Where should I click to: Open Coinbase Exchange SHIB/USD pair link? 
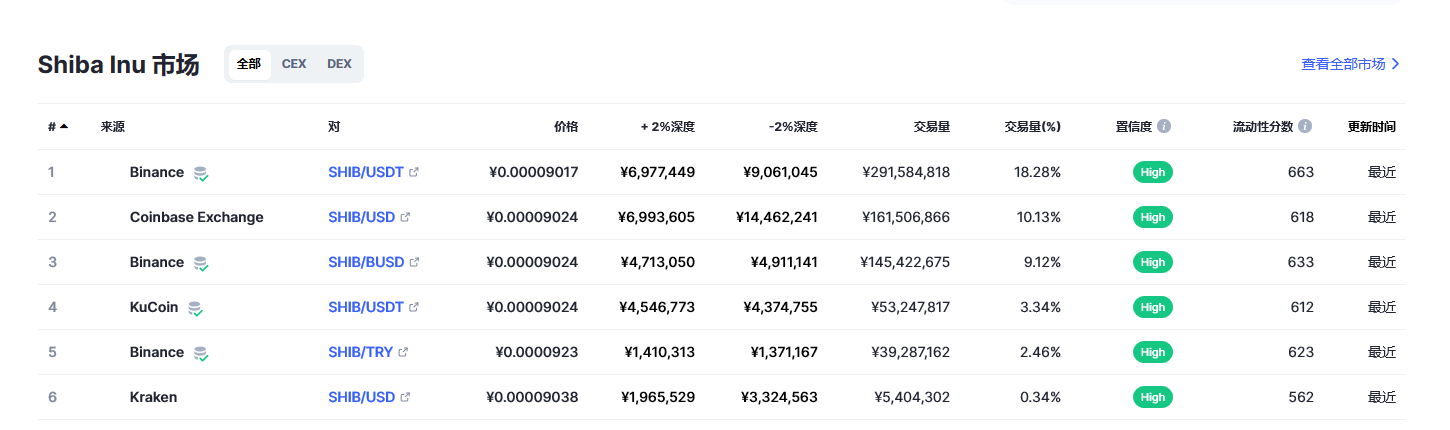coord(361,217)
